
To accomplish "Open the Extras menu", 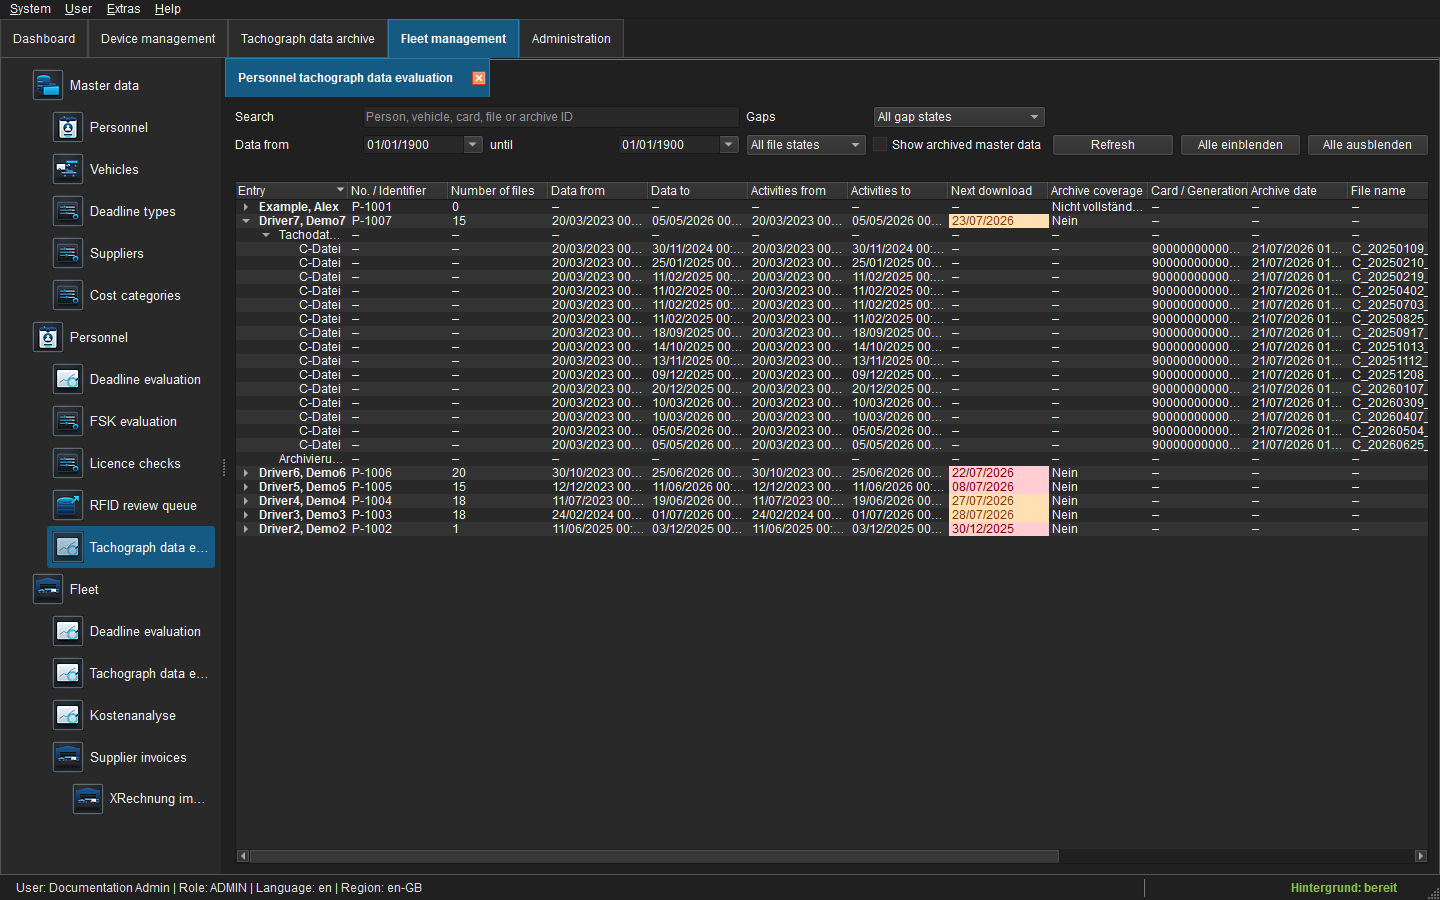I will pyautogui.click(x=123, y=9).
